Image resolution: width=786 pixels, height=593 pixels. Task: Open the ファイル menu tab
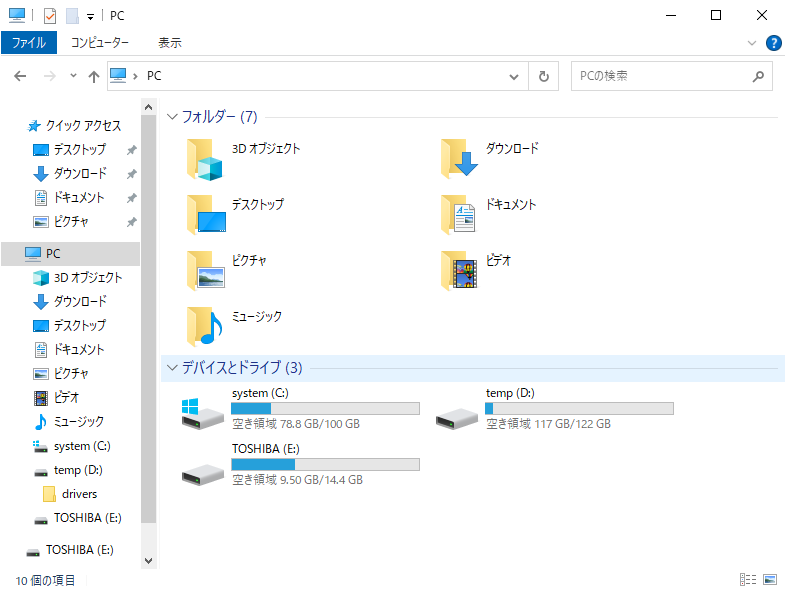pos(29,43)
